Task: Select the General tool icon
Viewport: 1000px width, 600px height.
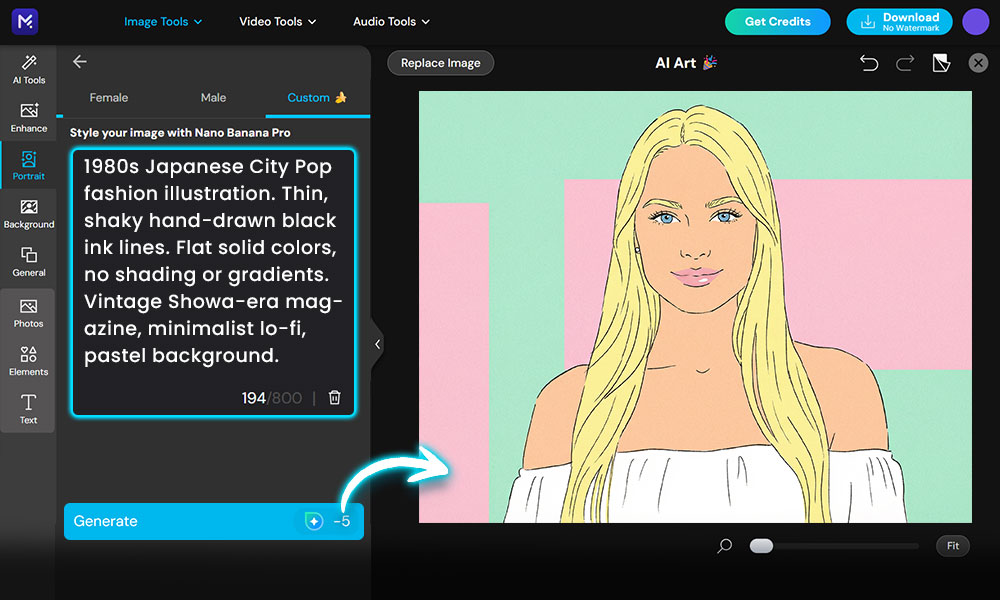Action: click(29, 261)
